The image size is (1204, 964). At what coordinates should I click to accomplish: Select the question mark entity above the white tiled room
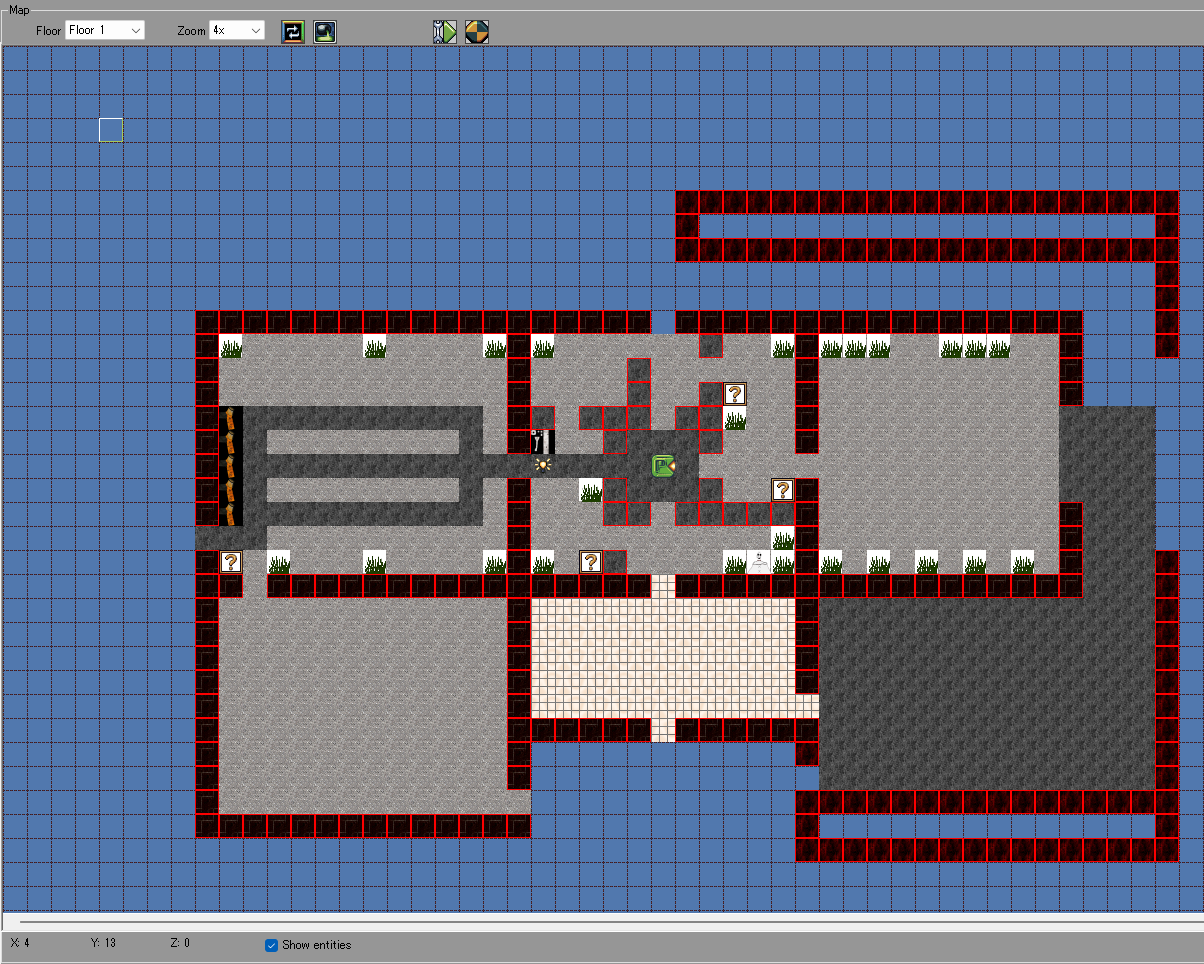(x=591, y=562)
